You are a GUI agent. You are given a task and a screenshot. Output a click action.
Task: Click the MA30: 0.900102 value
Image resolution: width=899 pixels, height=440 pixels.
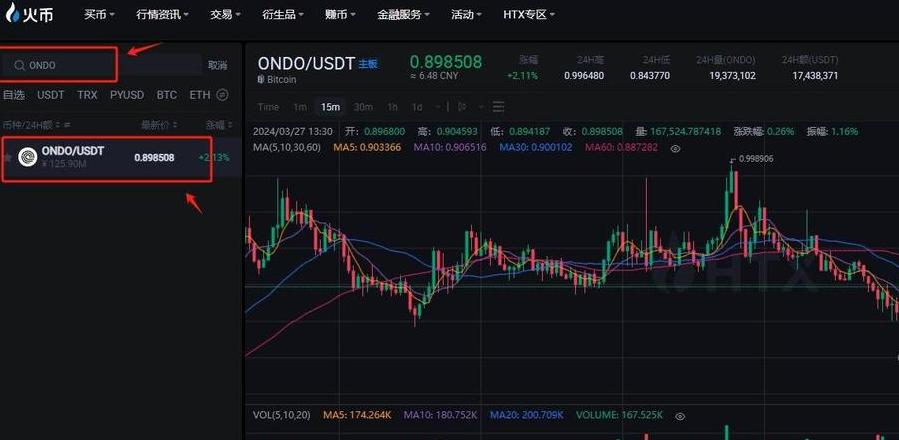point(536,147)
